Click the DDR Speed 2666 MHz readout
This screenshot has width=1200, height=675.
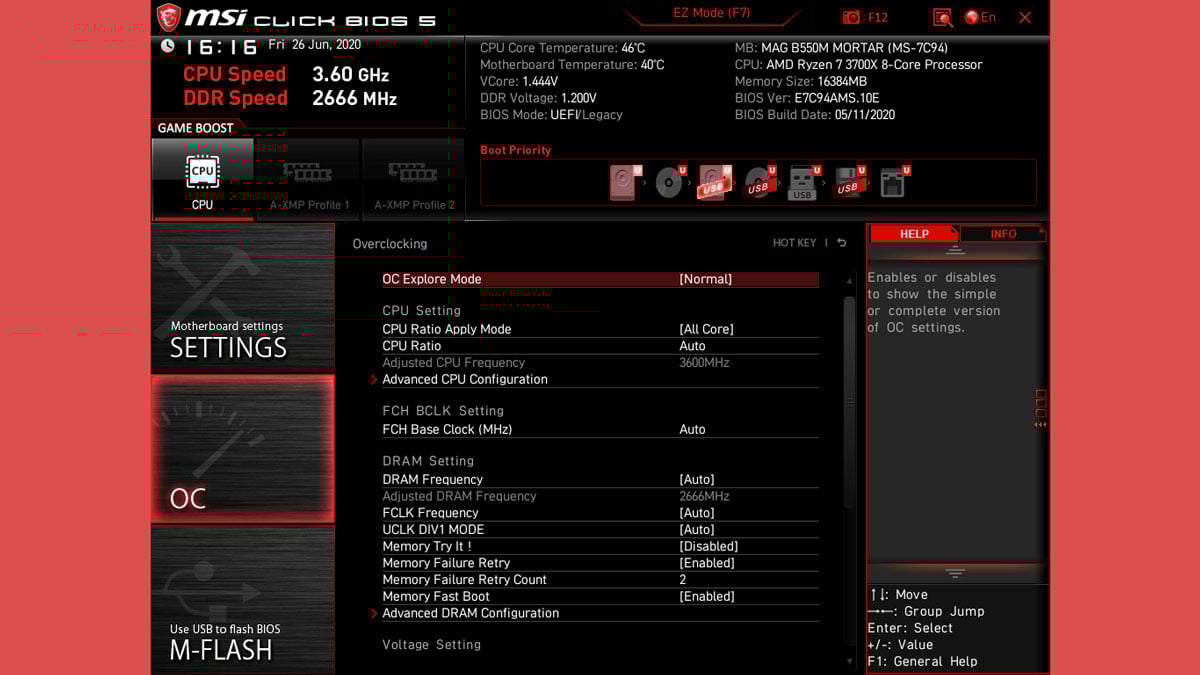click(x=290, y=98)
